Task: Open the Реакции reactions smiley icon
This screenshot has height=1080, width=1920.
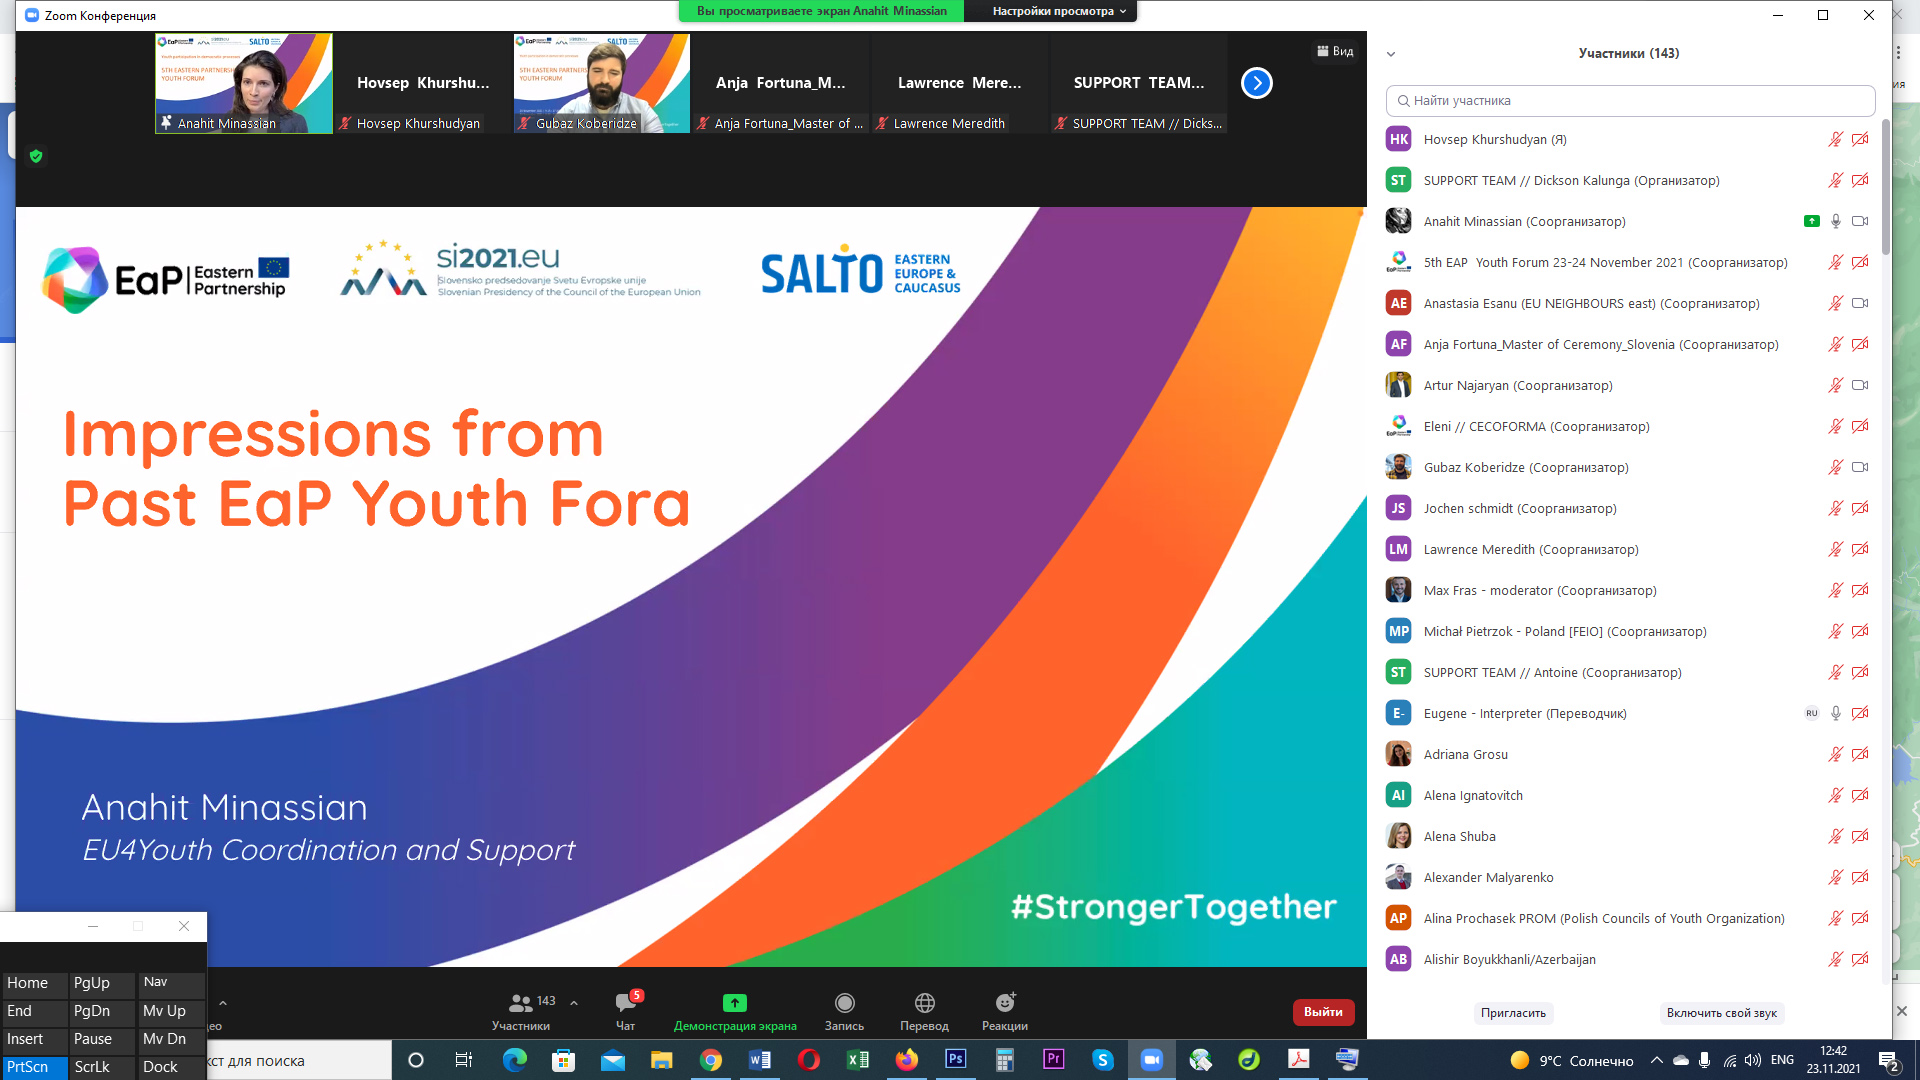Action: [1005, 1003]
